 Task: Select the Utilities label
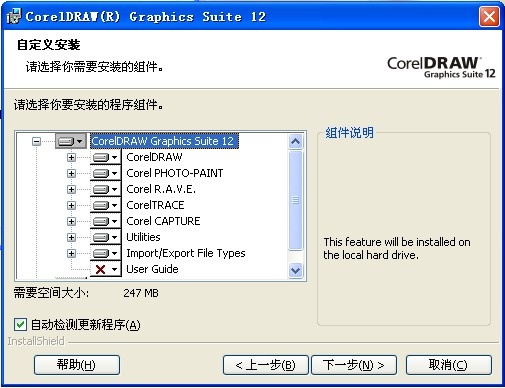click(x=143, y=237)
